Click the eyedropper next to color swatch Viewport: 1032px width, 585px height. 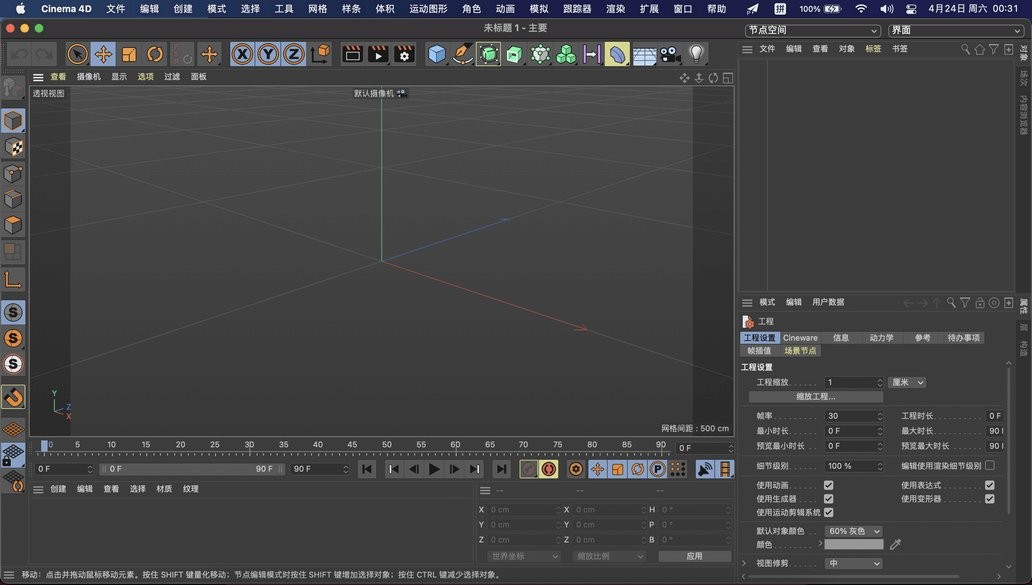point(896,545)
